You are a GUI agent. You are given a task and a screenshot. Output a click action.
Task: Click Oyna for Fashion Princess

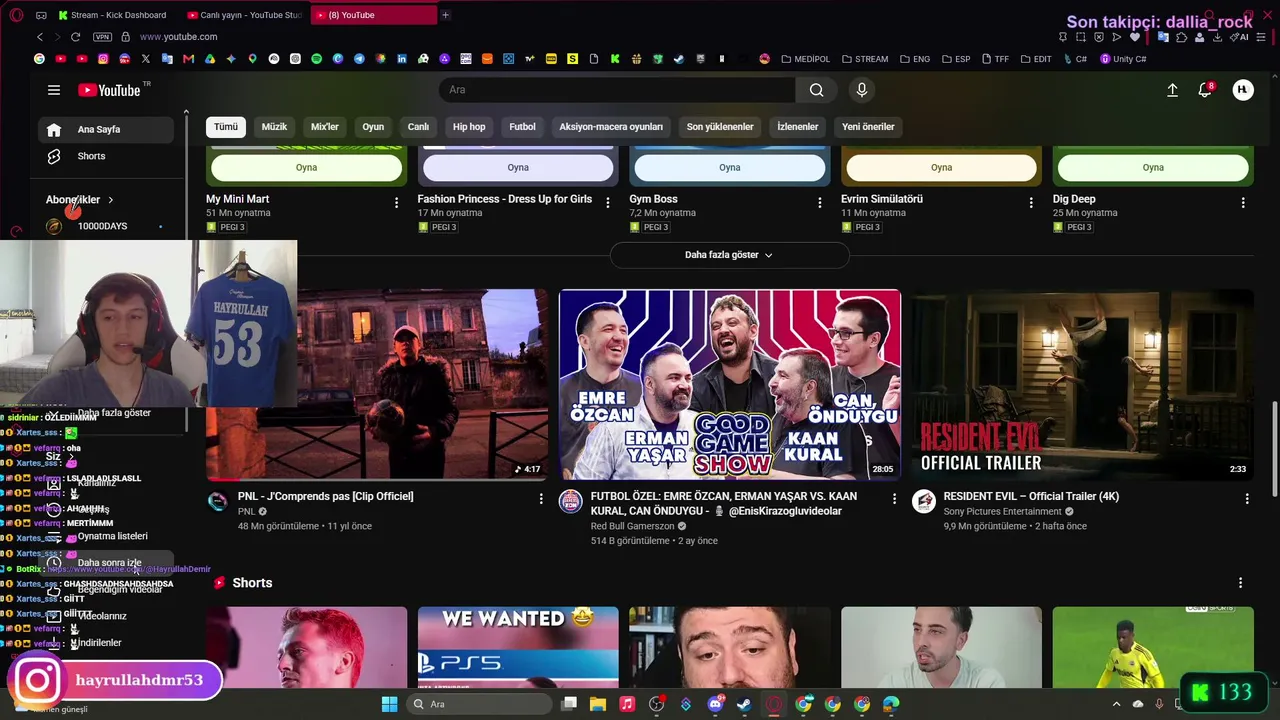coord(518,167)
